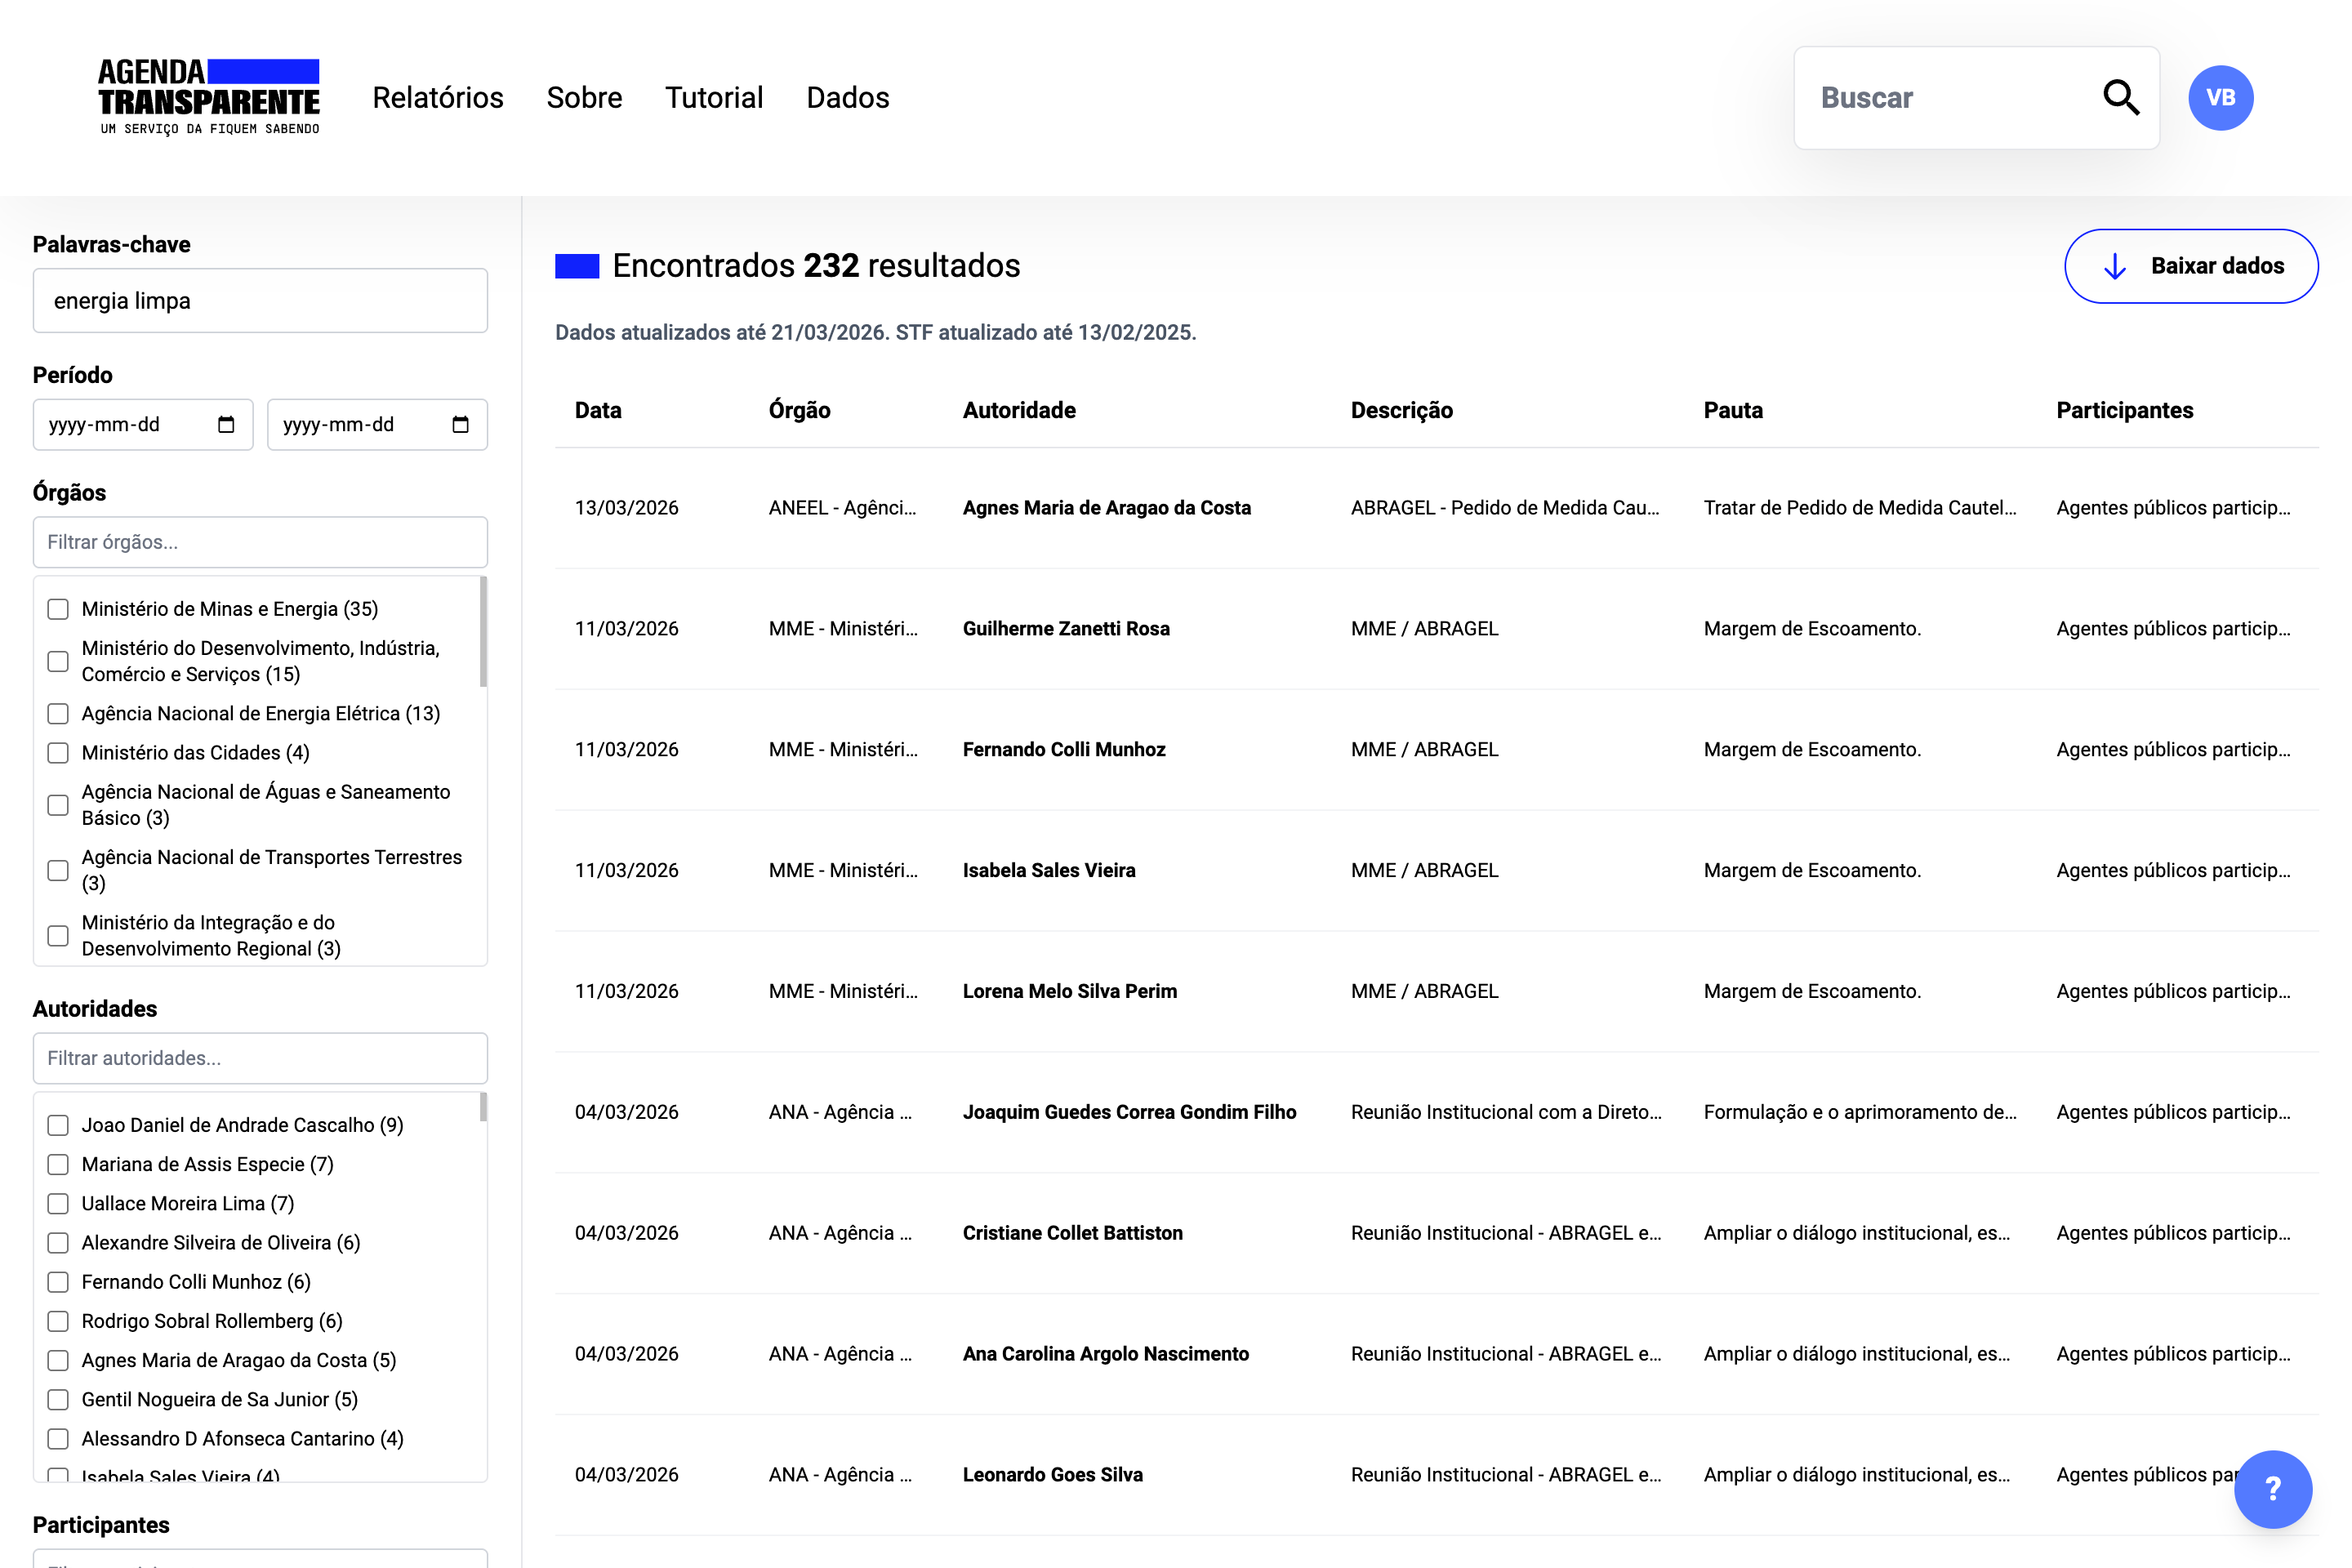Viewport: 2352px width, 1568px height.
Task: Check Alessandro D Afonseca Cantarino
Action: tap(58, 1439)
